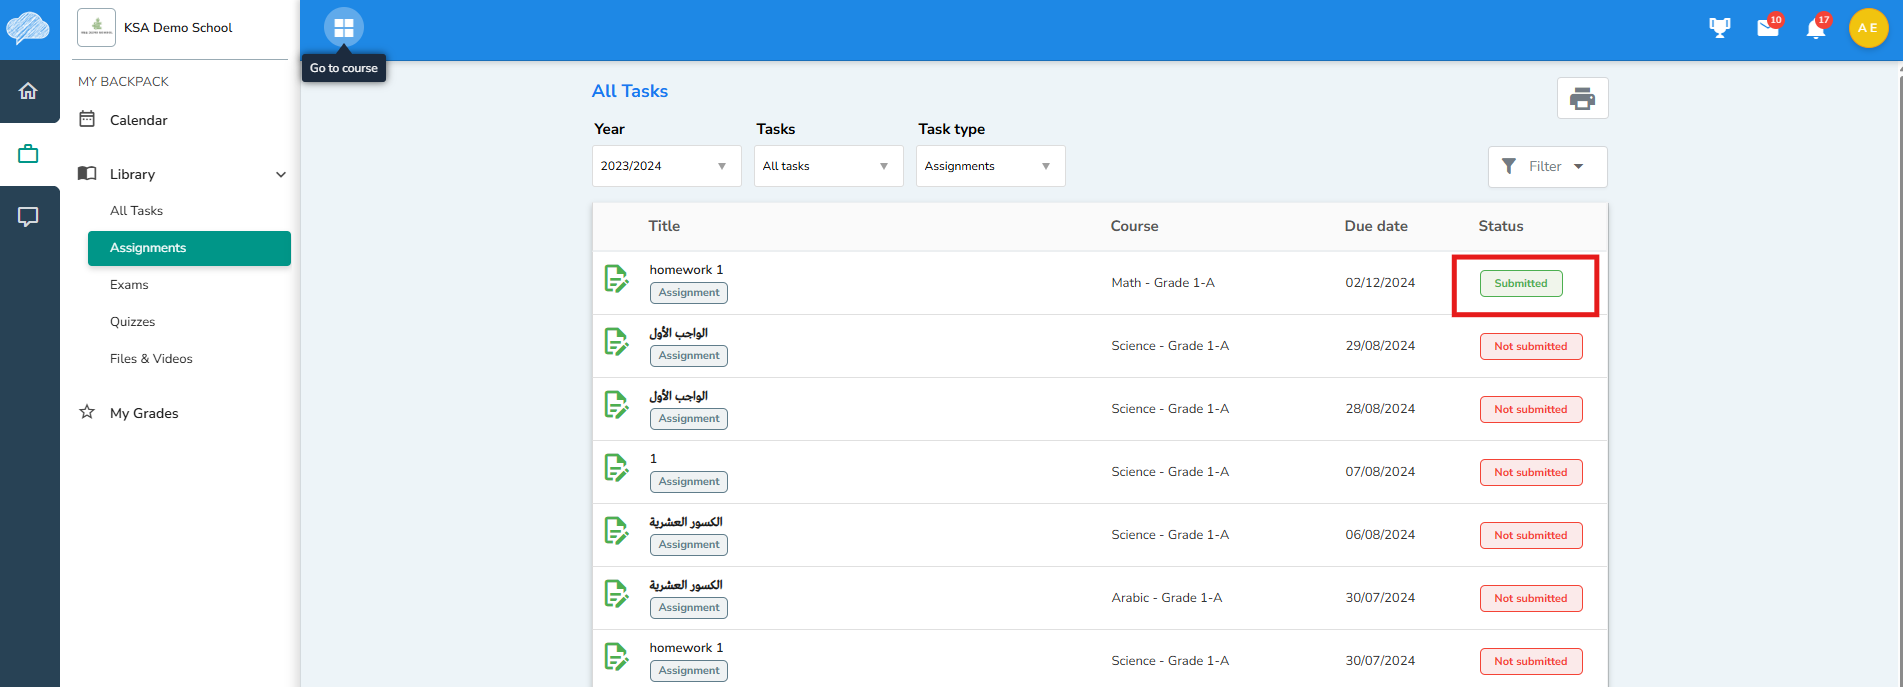
Task: Open the assignment titled 1
Action: coord(653,459)
